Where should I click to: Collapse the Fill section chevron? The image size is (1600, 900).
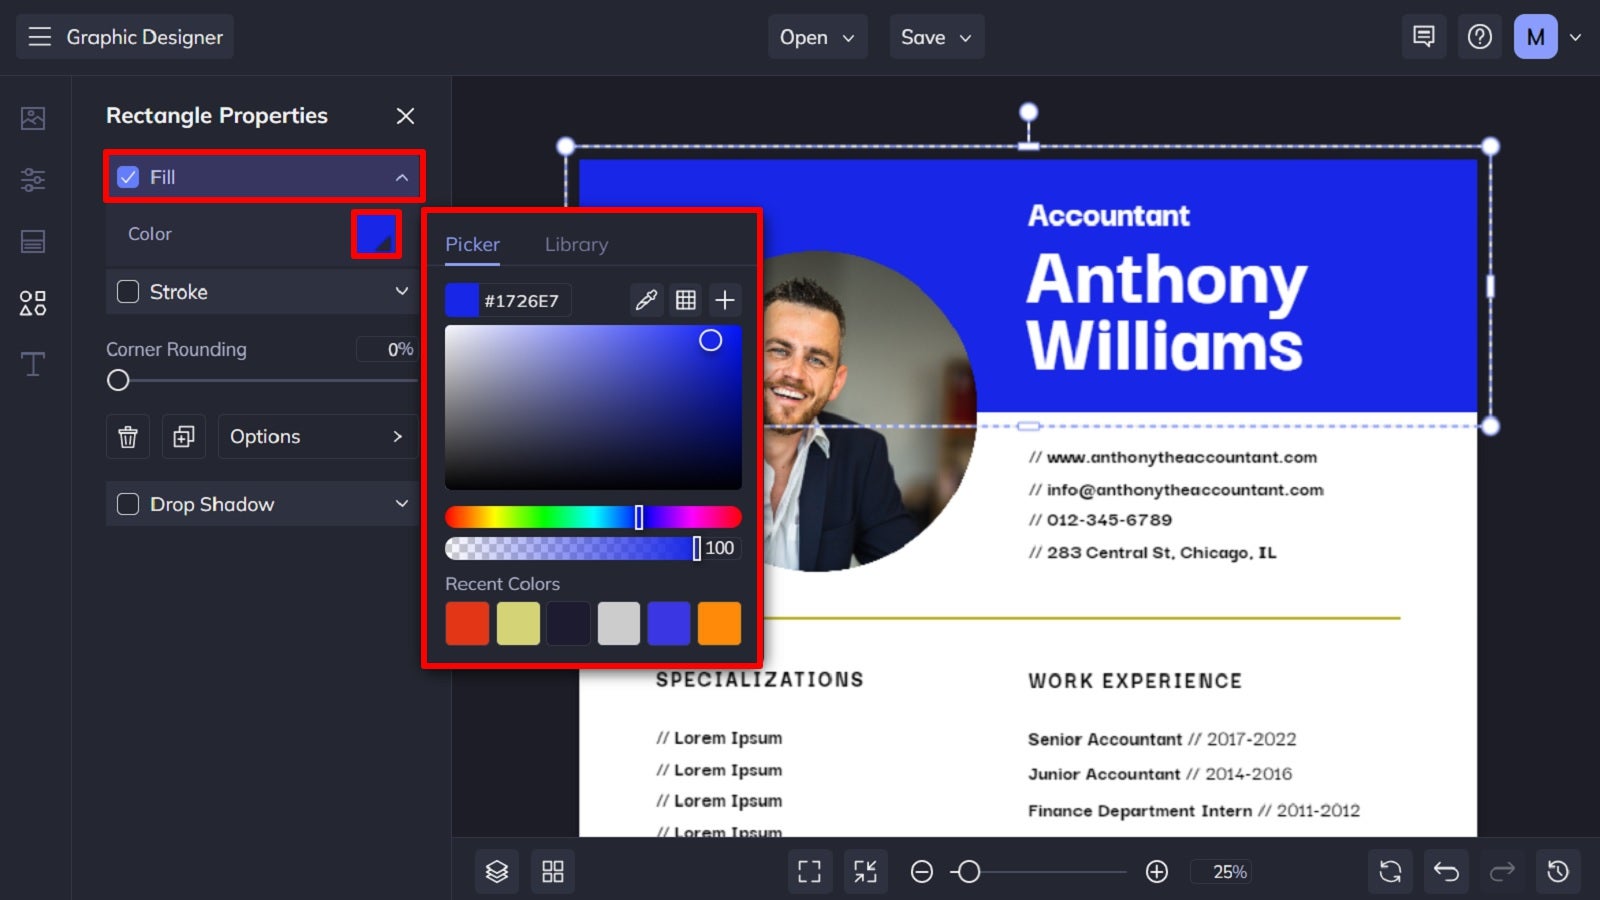click(x=403, y=177)
